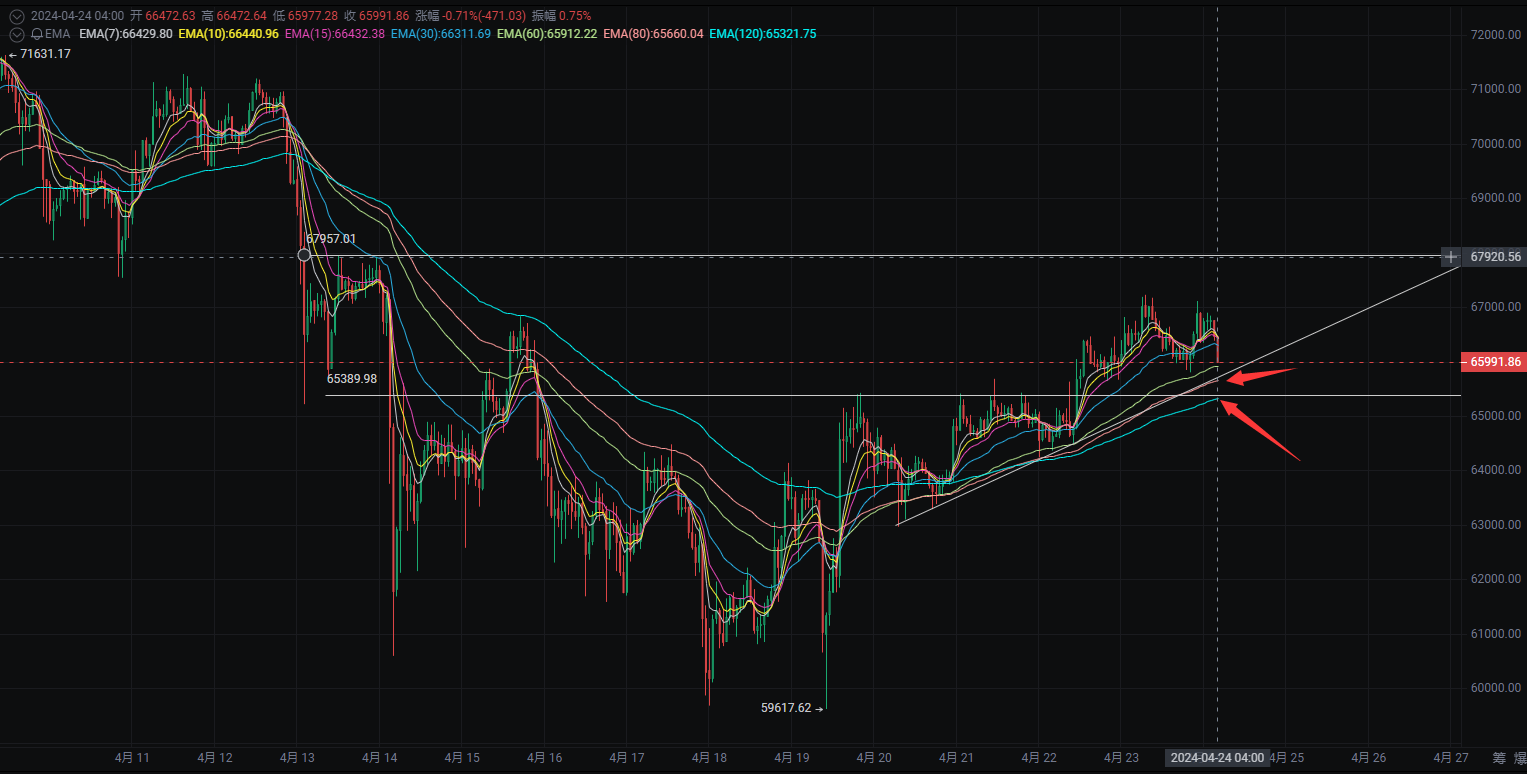Toggle the cyan EMA(120) legend entry
Screen dimensions: 1527x774
pos(762,34)
